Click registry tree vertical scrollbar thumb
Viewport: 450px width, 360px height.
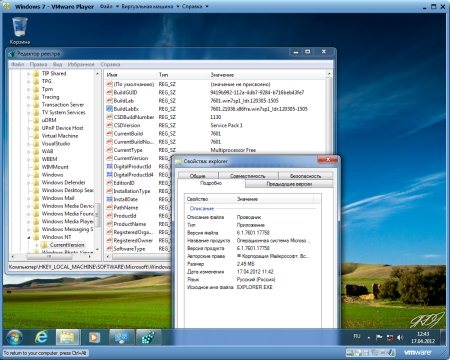[98, 214]
